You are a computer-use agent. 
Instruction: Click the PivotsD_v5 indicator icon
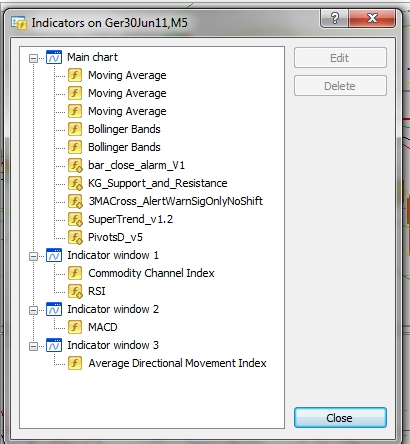[x=75, y=237]
